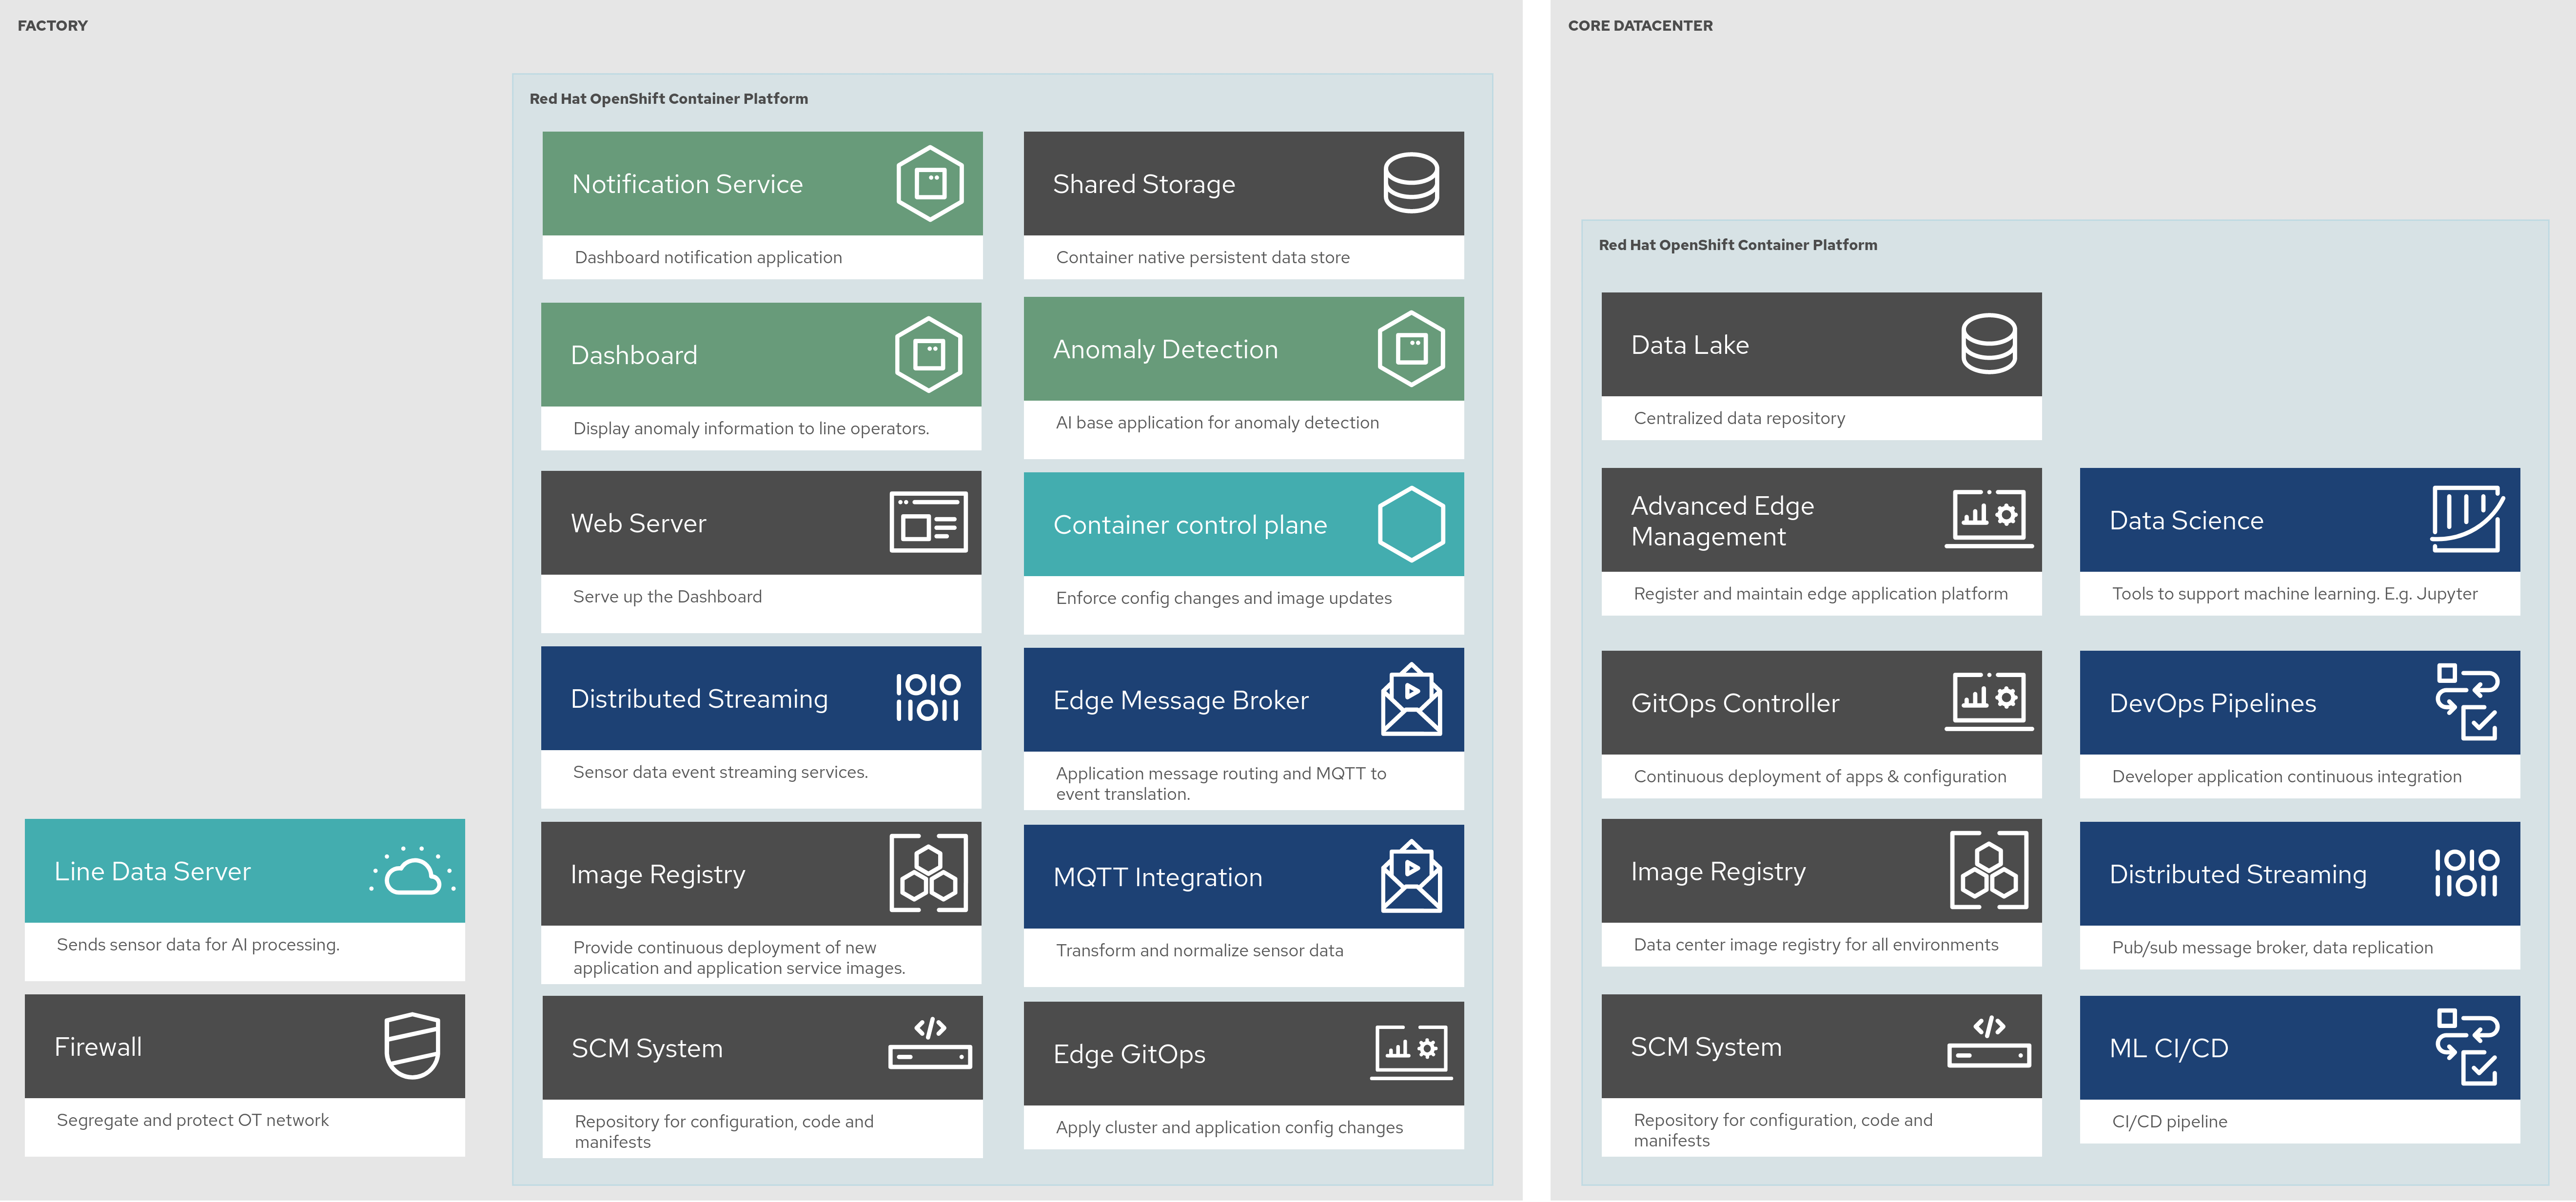Screen dimensions: 2576x1202
Task: Click the factory Image Registry hexagons icon
Action: click(928, 873)
